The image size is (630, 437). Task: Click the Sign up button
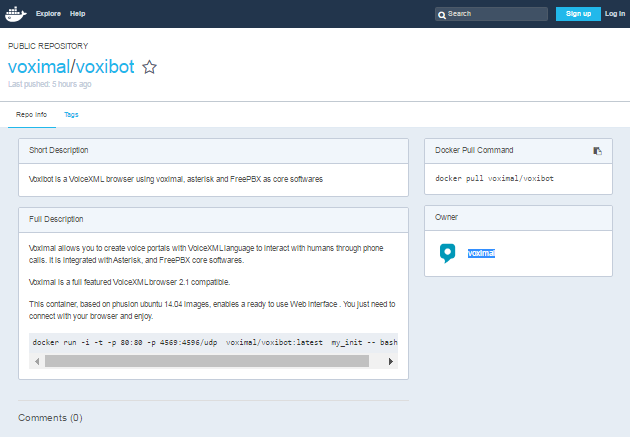pos(578,14)
